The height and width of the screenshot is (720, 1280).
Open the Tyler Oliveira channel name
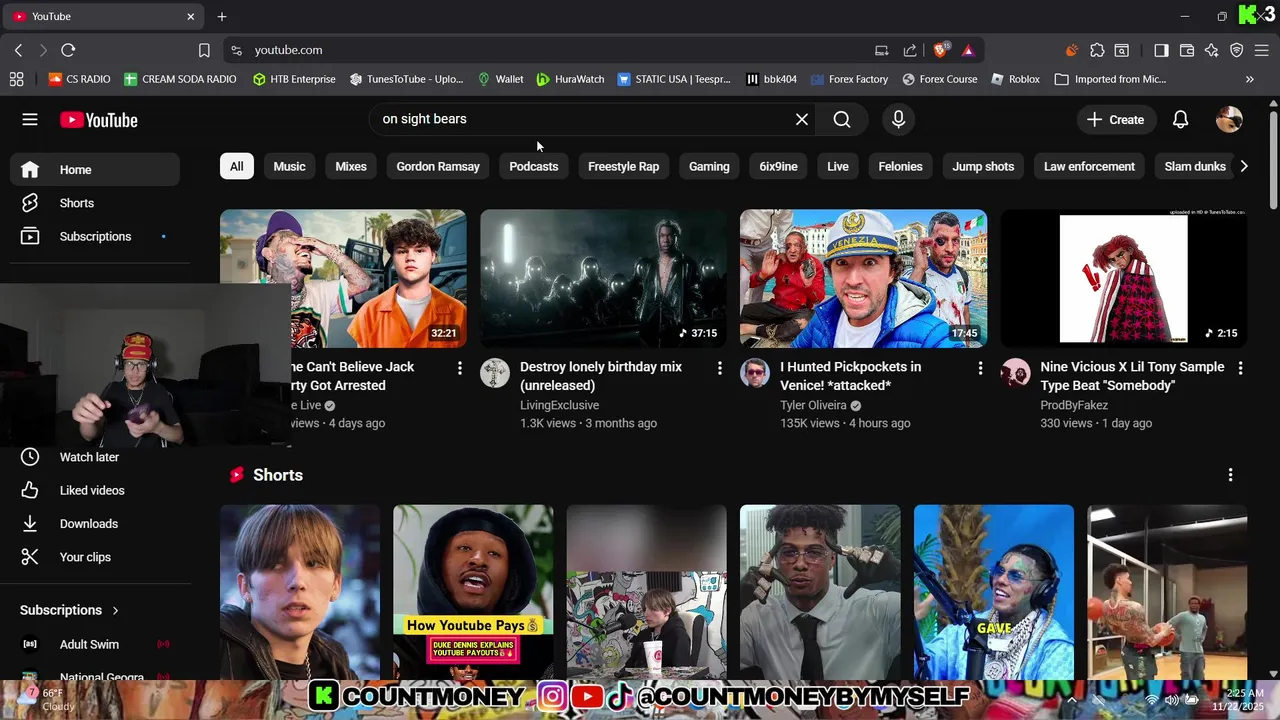pos(814,405)
